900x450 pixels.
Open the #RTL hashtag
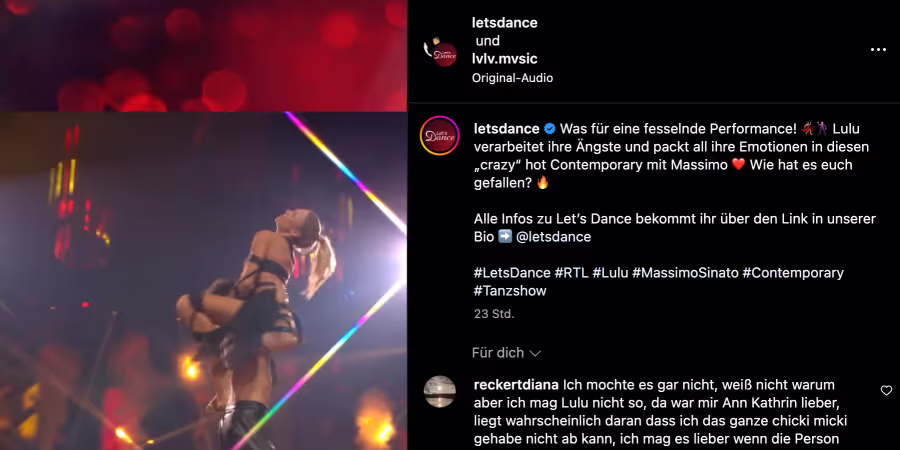tap(571, 273)
